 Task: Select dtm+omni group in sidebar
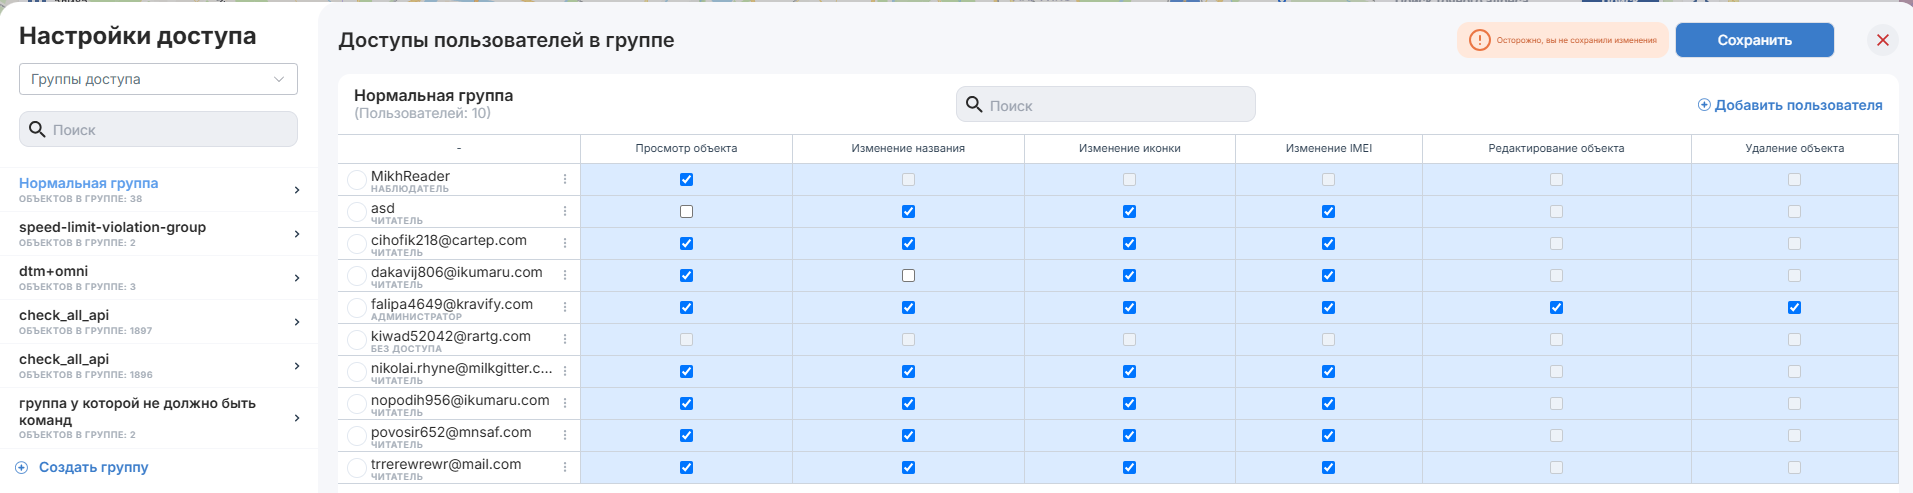pyautogui.click(x=159, y=278)
